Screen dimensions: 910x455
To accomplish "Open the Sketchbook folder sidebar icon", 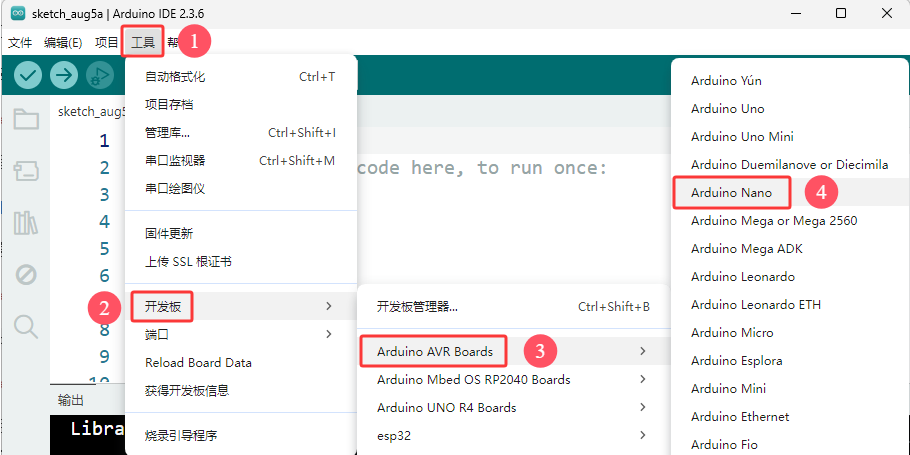I will (x=26, y=119).
